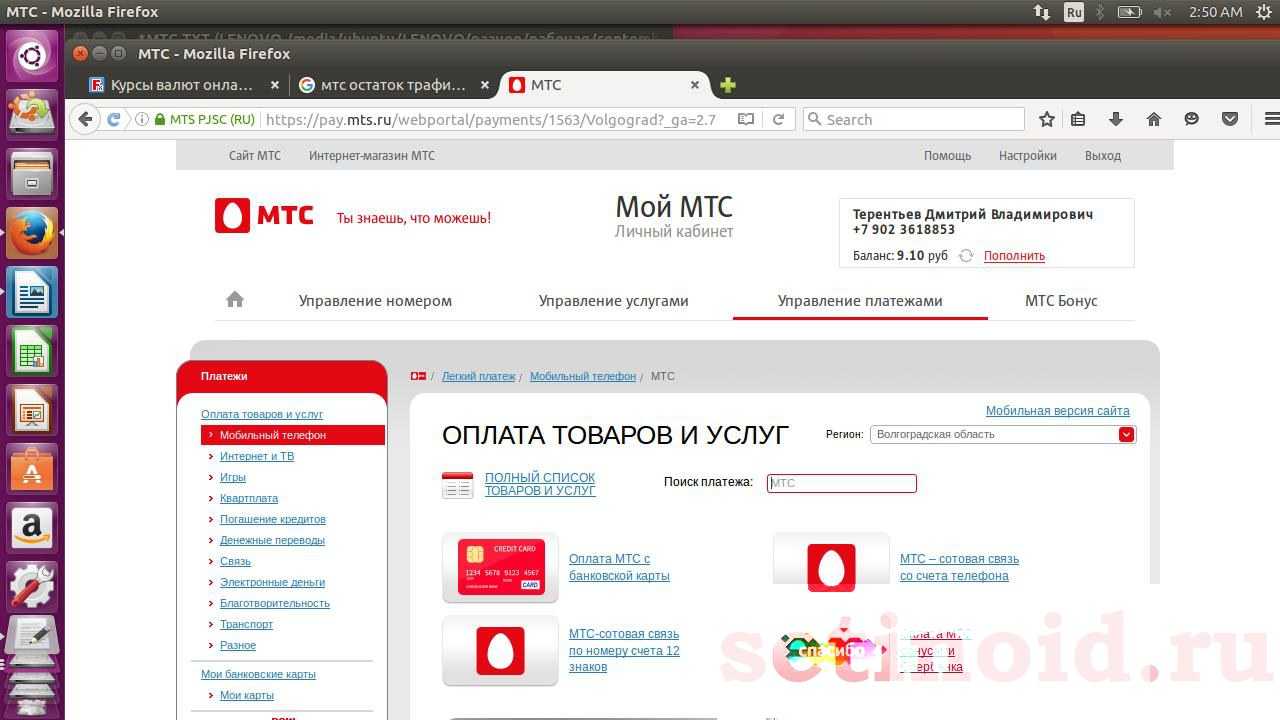Open the Files manager dock icon
1280x720 pixels.
click(x=32, y=174)
